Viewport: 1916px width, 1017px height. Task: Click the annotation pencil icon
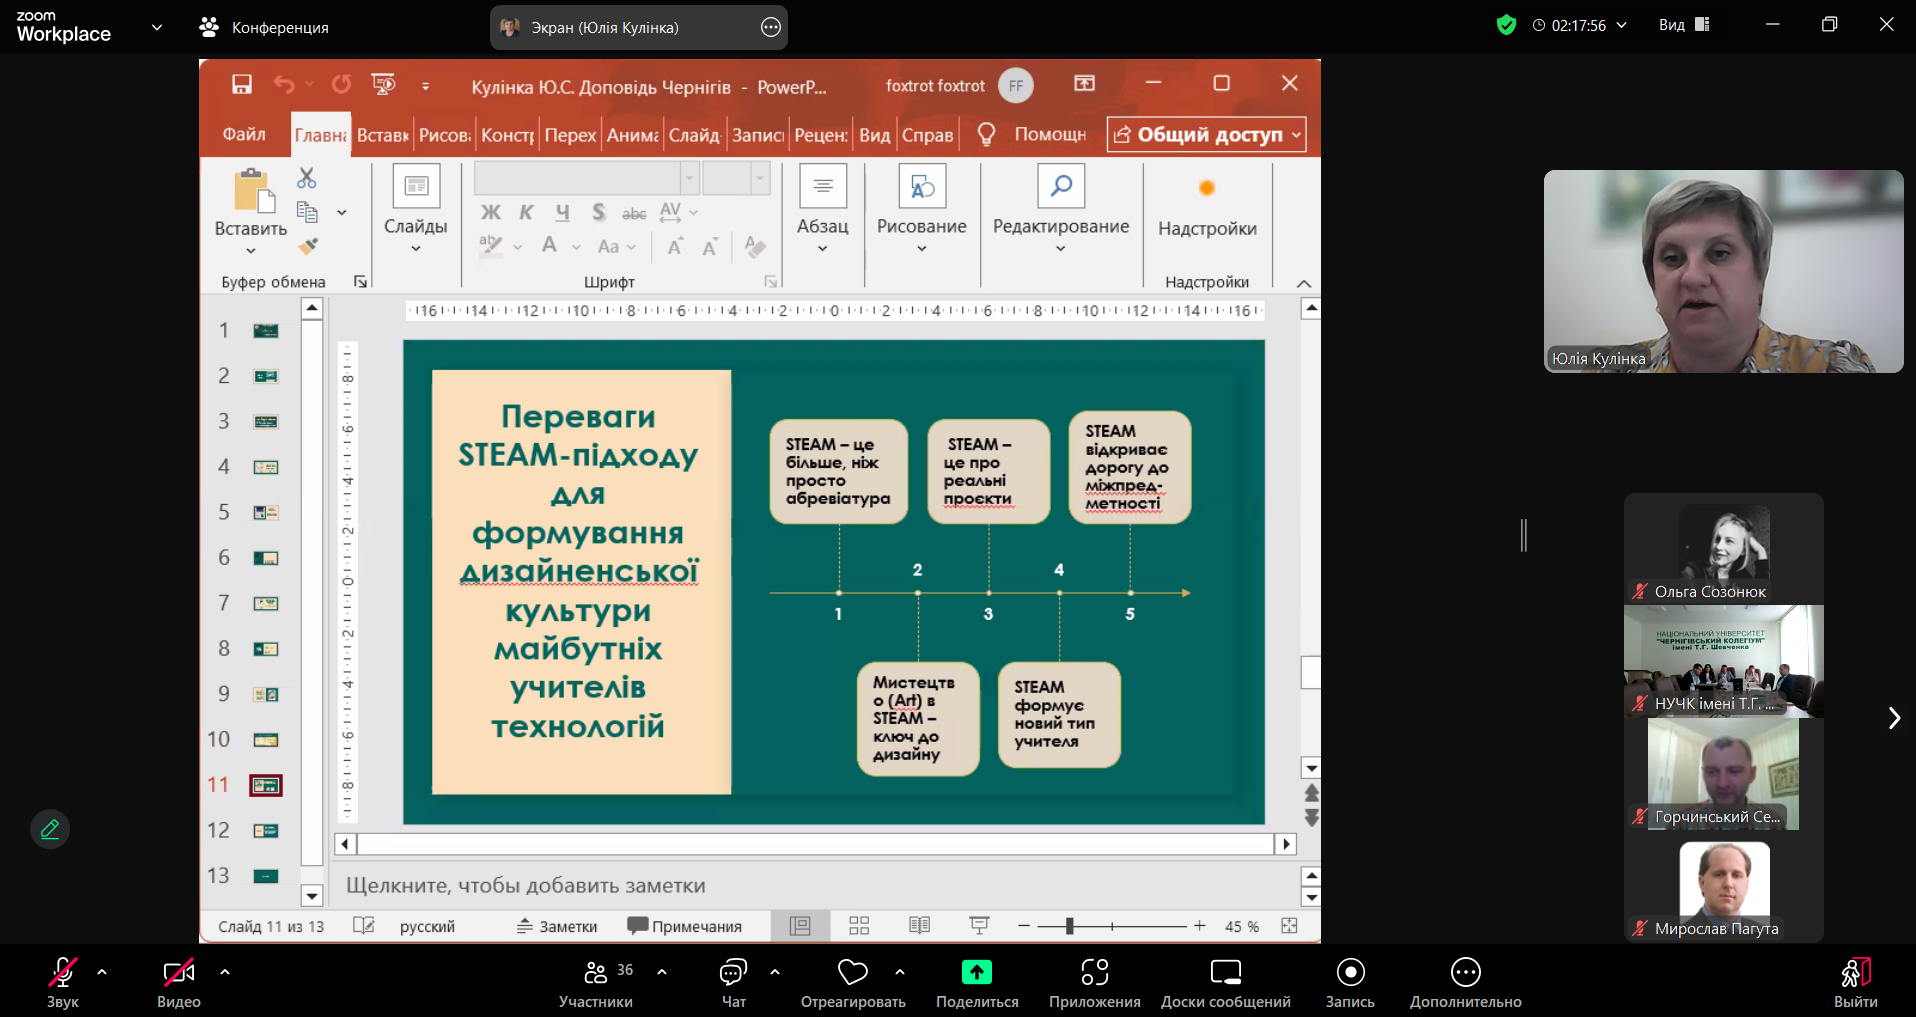pos(50,829)
